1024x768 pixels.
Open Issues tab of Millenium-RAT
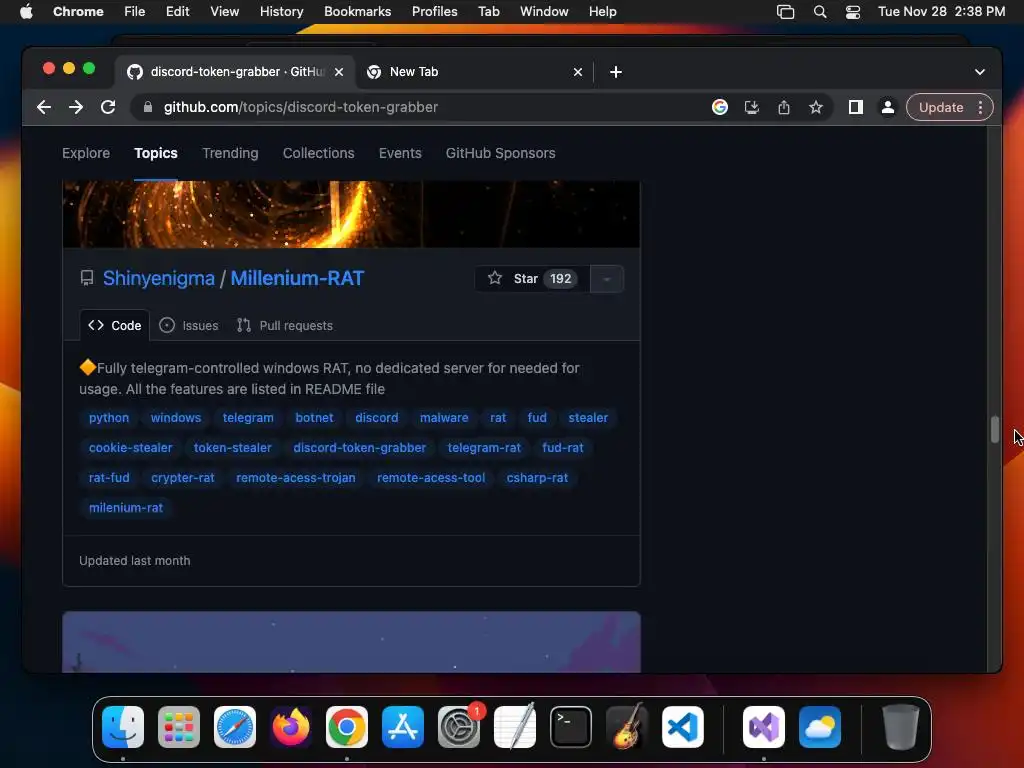(x=189, y=325)
